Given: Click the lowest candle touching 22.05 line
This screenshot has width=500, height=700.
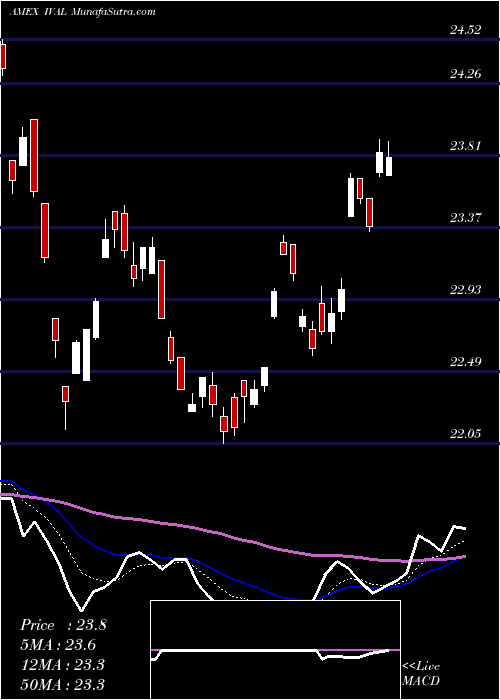Looking at the screenshot, I should point(224,425).
